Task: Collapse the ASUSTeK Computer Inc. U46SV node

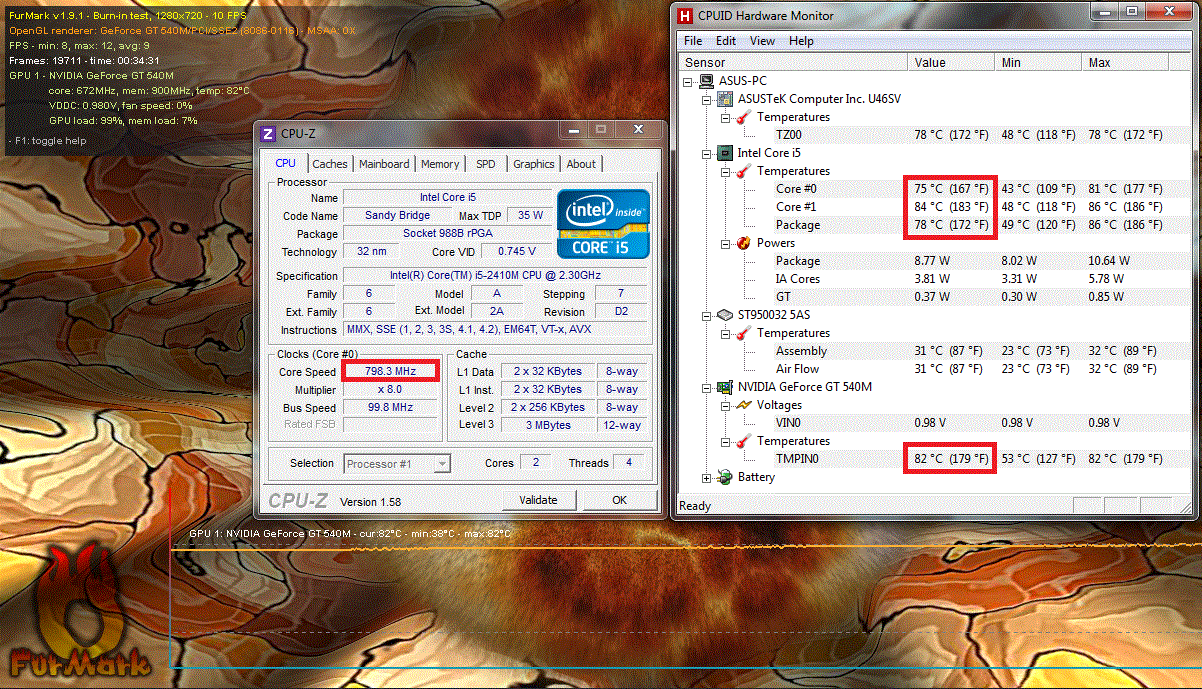Action: click(707, 99)
